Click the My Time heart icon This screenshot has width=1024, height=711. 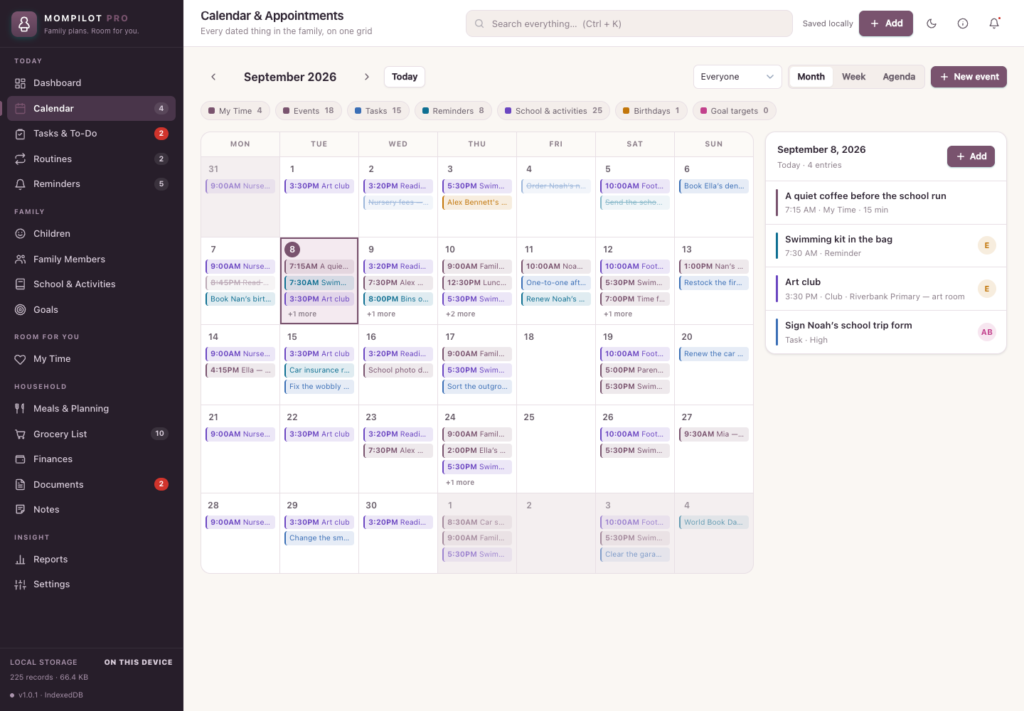20,359
